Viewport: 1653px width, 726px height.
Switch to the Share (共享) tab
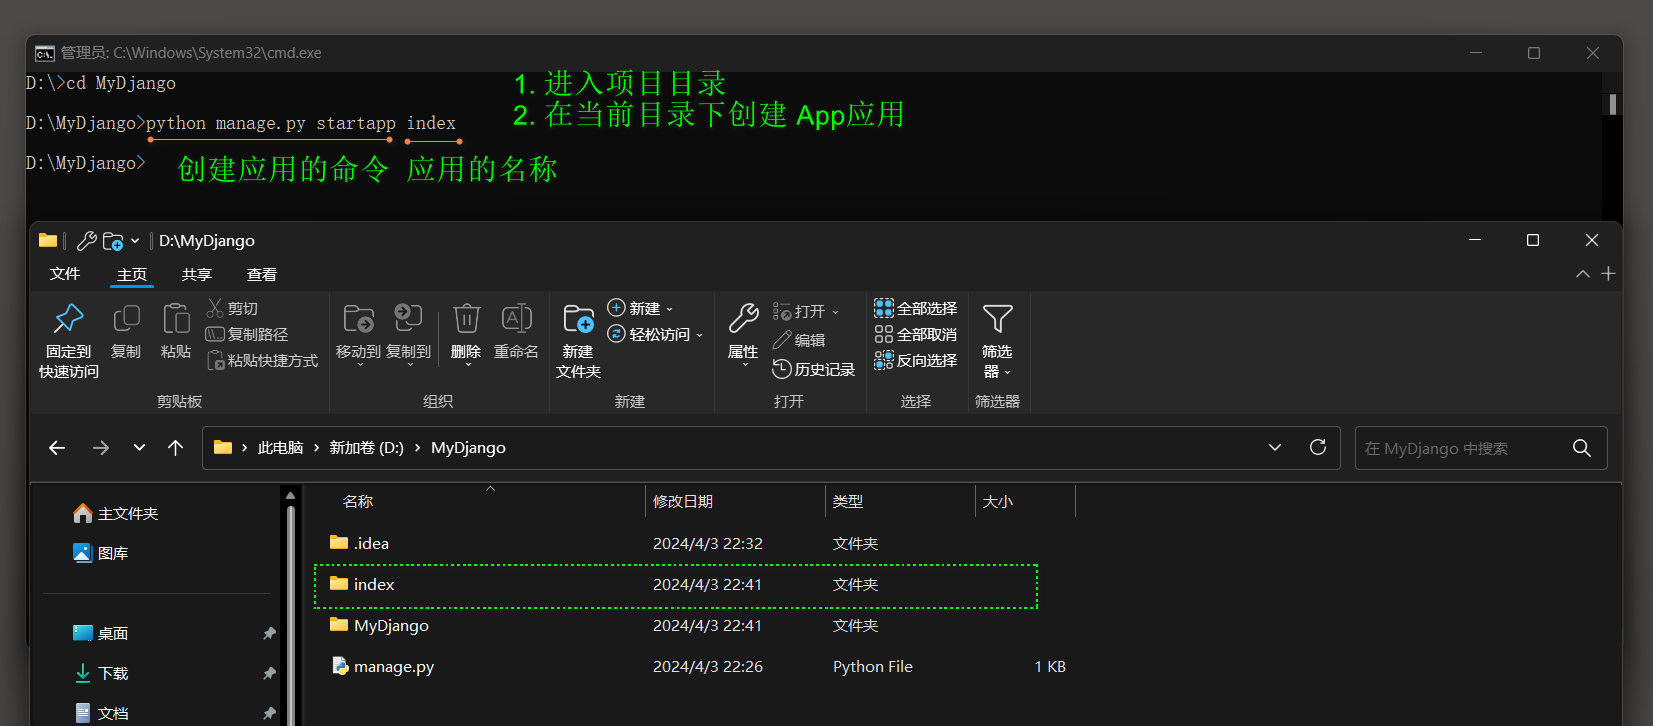[x=197, y=275]
